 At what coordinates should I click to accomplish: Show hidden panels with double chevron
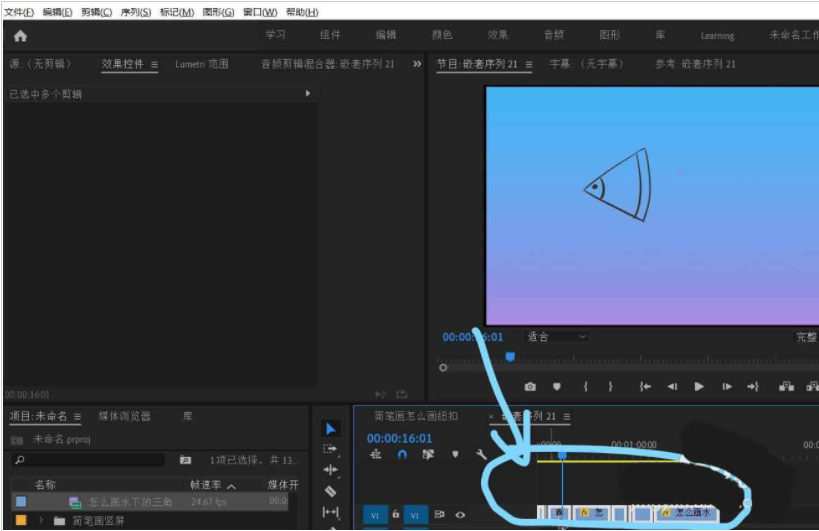point(417,64)
